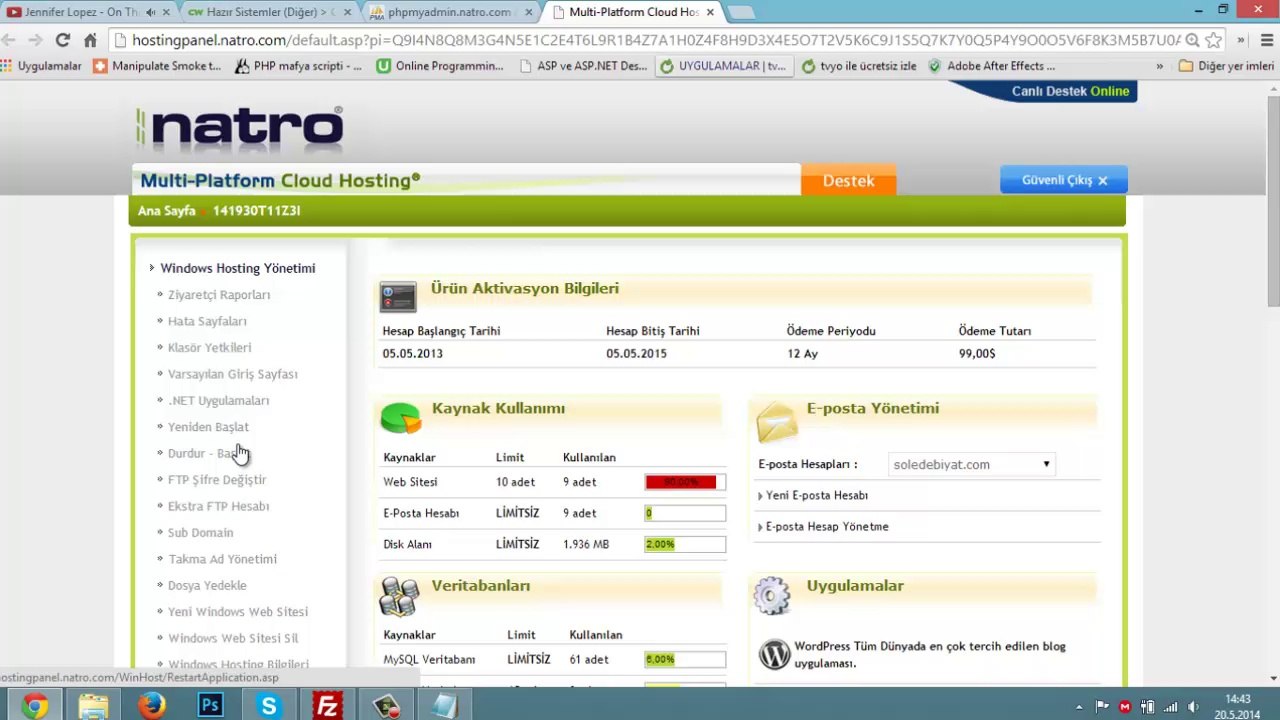Click the Güvenli Çıkış logout button
This screenshot has height=720, width=1280.
tap(1064, 180)
